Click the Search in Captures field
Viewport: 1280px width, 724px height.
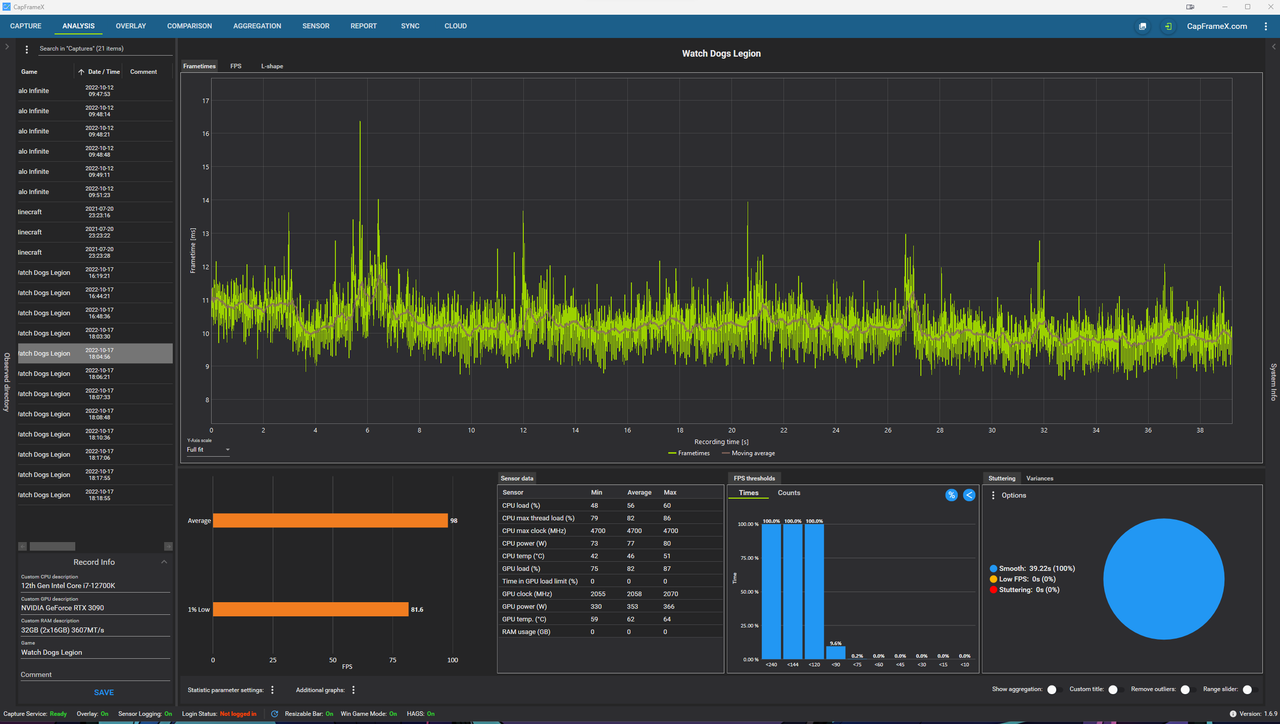pos(104,49)
